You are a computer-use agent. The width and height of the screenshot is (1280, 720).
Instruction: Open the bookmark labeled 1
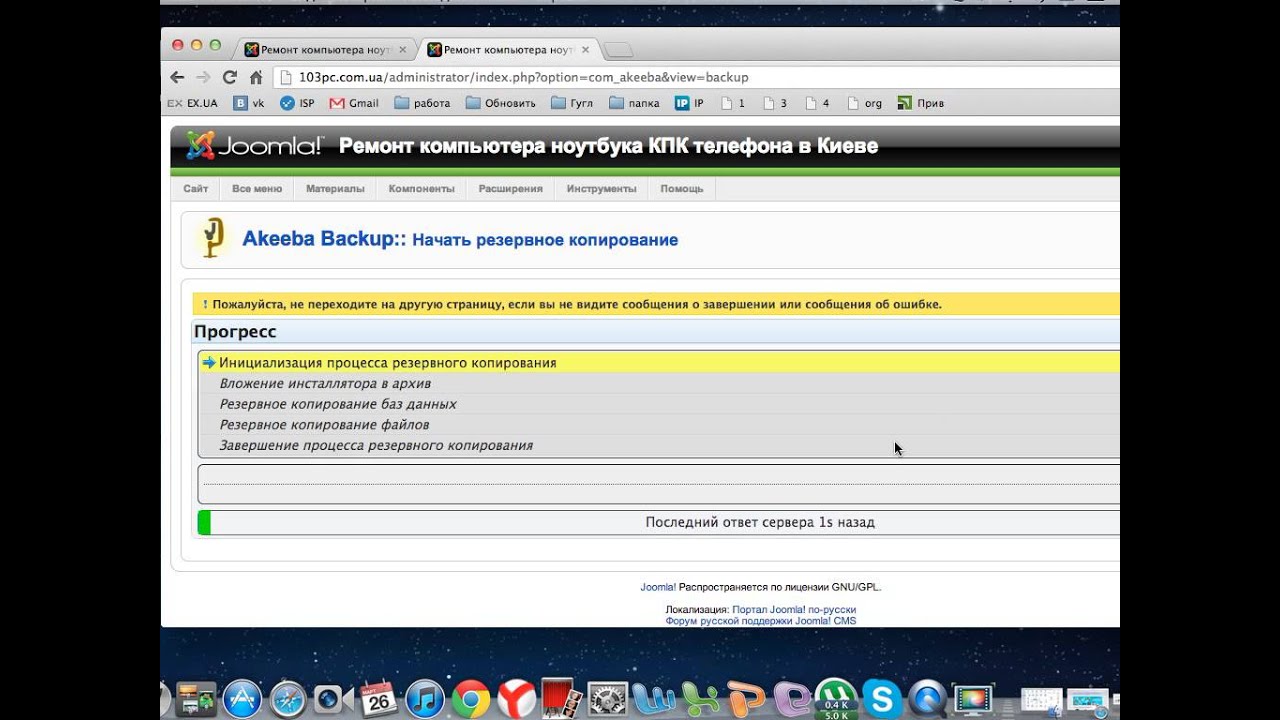click(733, 103)
